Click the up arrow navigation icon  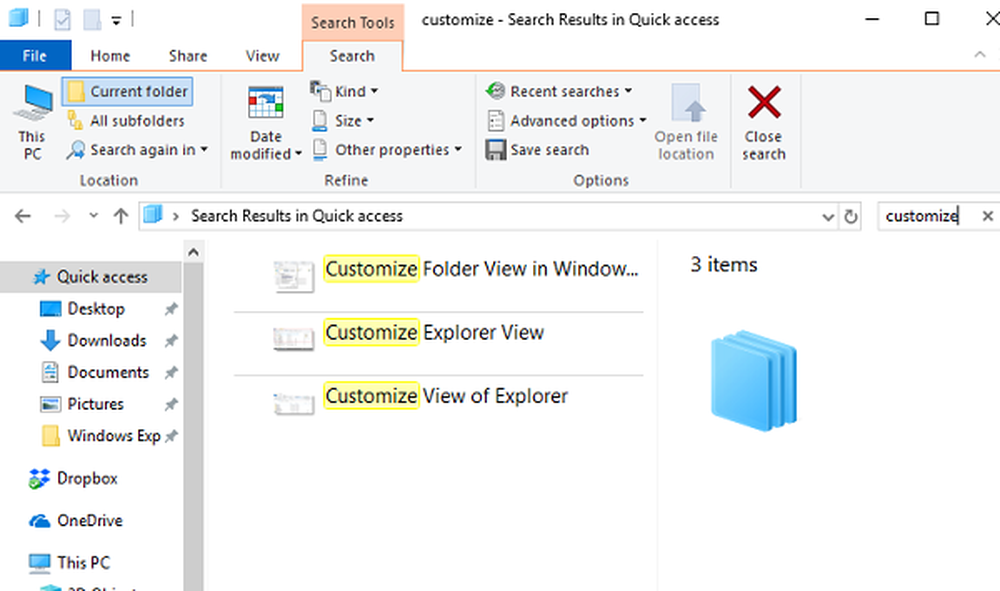pyautogui.click(x=121, y=216)
